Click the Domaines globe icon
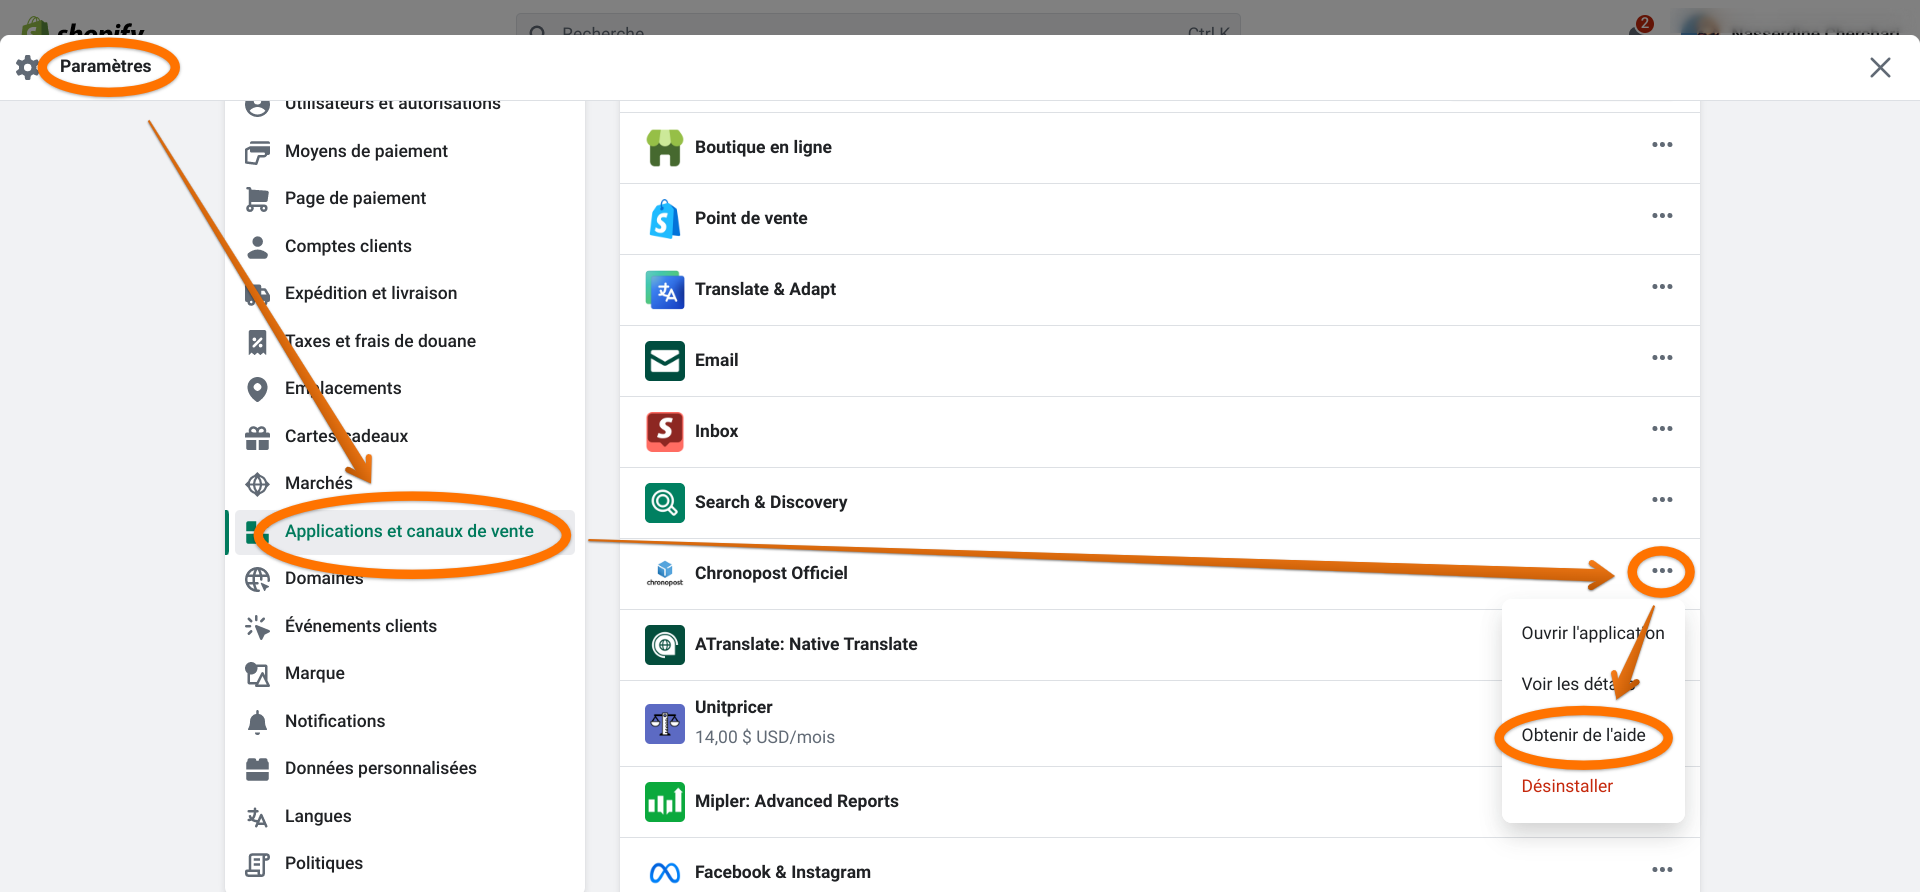 [x=257, y=579]
